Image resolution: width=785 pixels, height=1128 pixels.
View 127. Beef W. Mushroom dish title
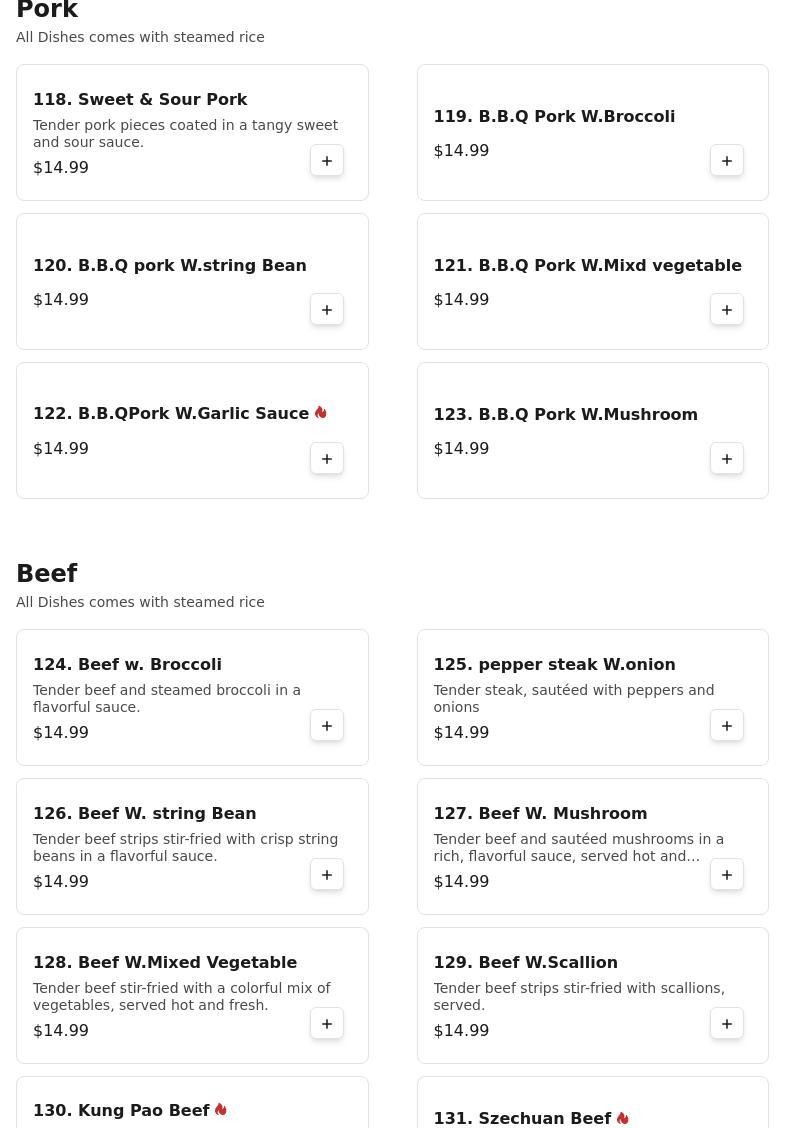tap(540, 814)
